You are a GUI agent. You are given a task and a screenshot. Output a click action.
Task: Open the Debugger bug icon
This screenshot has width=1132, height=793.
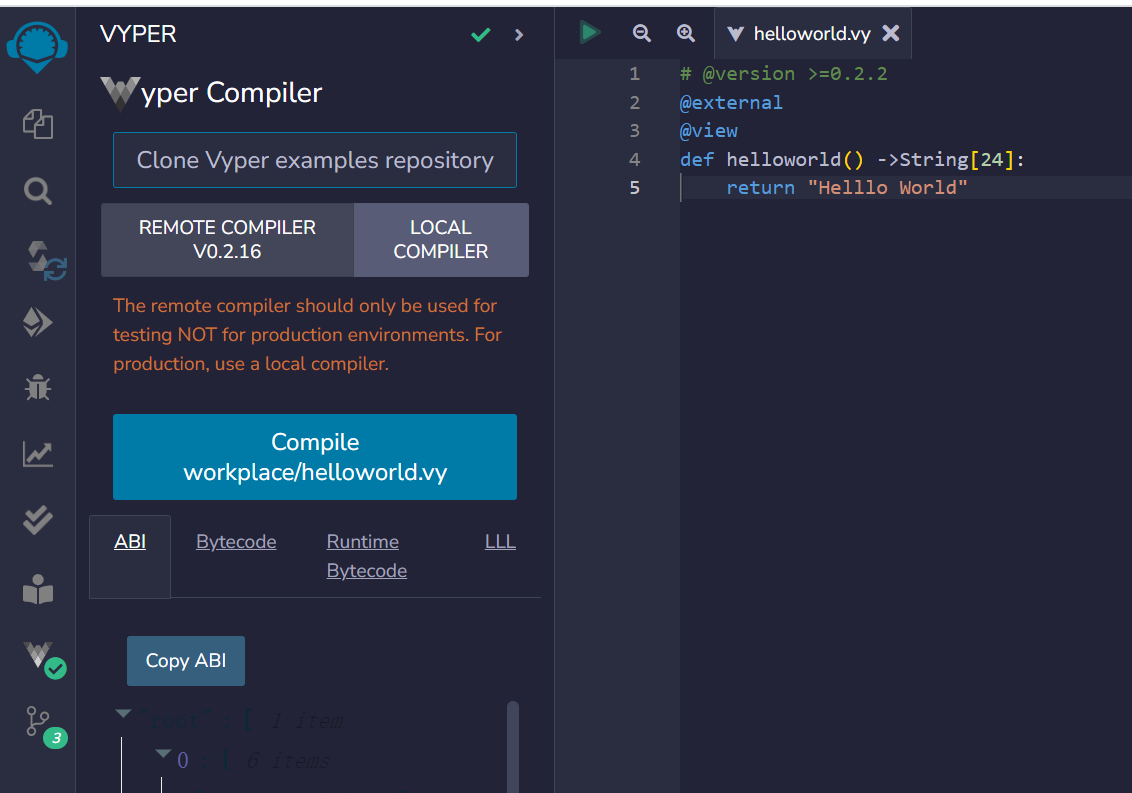point(38,388)
